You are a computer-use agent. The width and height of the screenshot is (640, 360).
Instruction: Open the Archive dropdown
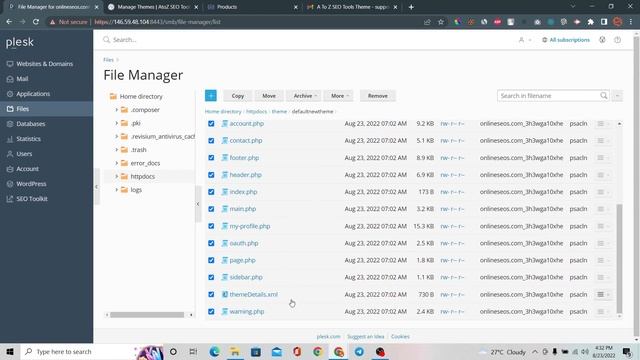pyautogui.click(x=304, y=96)
